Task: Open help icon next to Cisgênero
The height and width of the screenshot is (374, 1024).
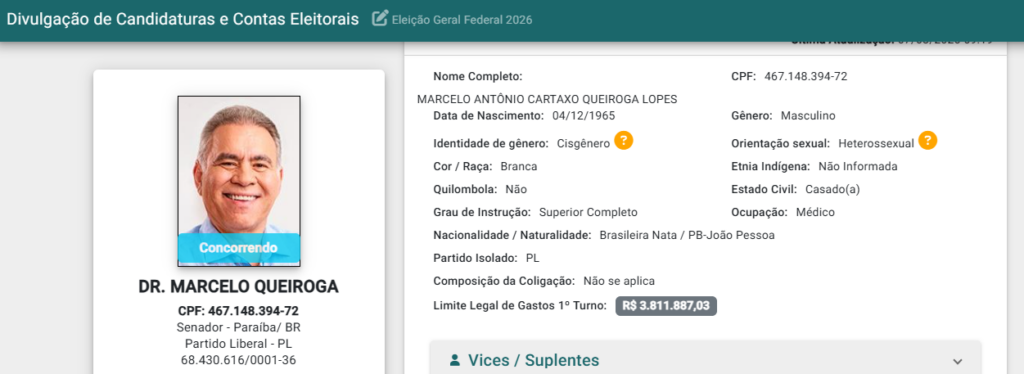Action: point(624,141)
